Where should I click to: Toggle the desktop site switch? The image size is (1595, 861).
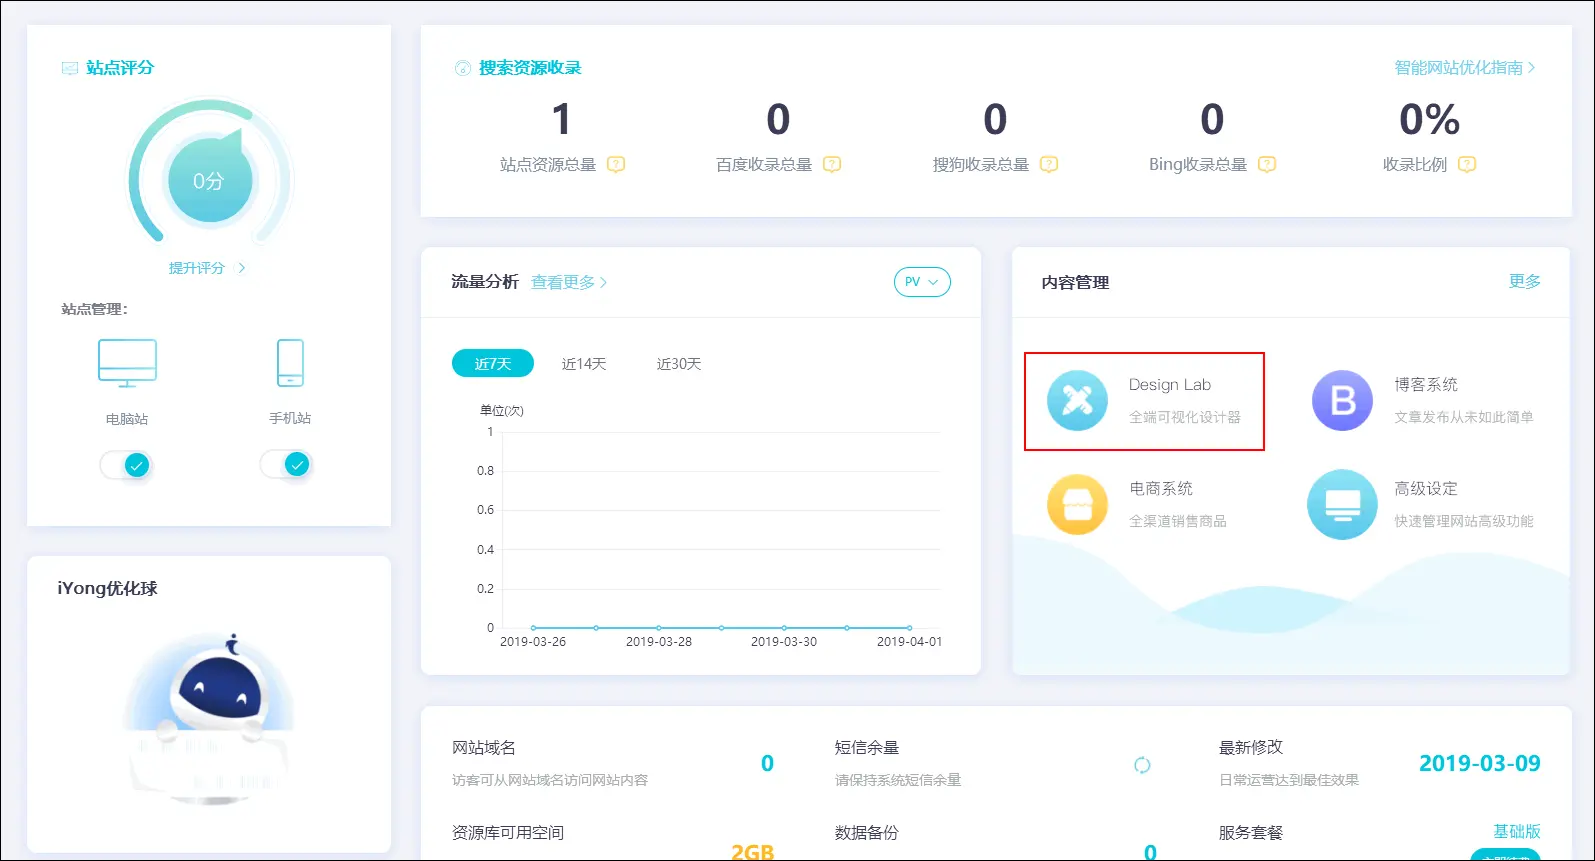click(126, 465)
